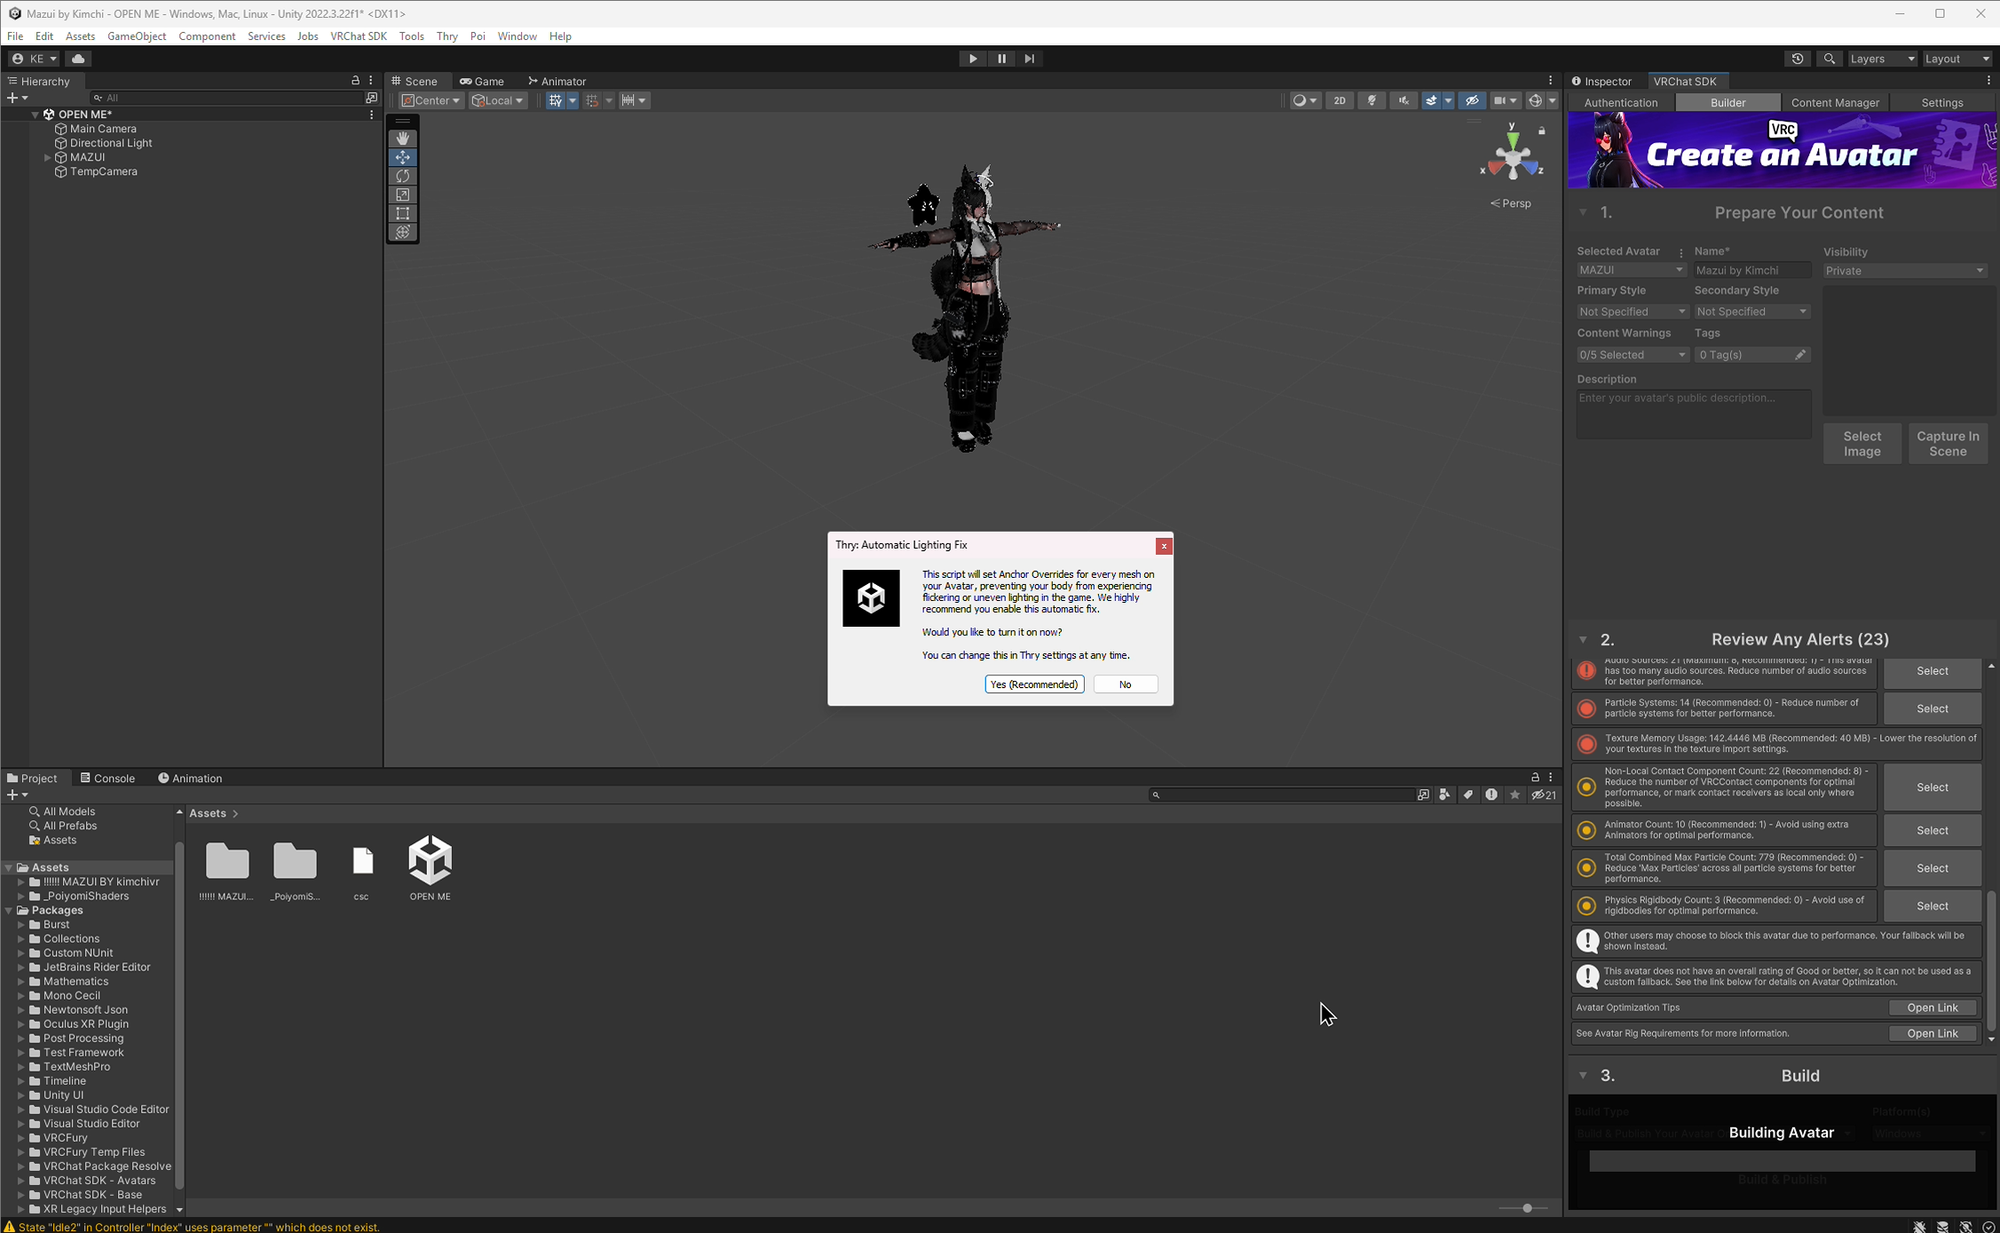This screenshot has height=1233, width=2000.
Task: Click Yes (Recommended) in lighting fix dialog
Action: pos(1034,685)
